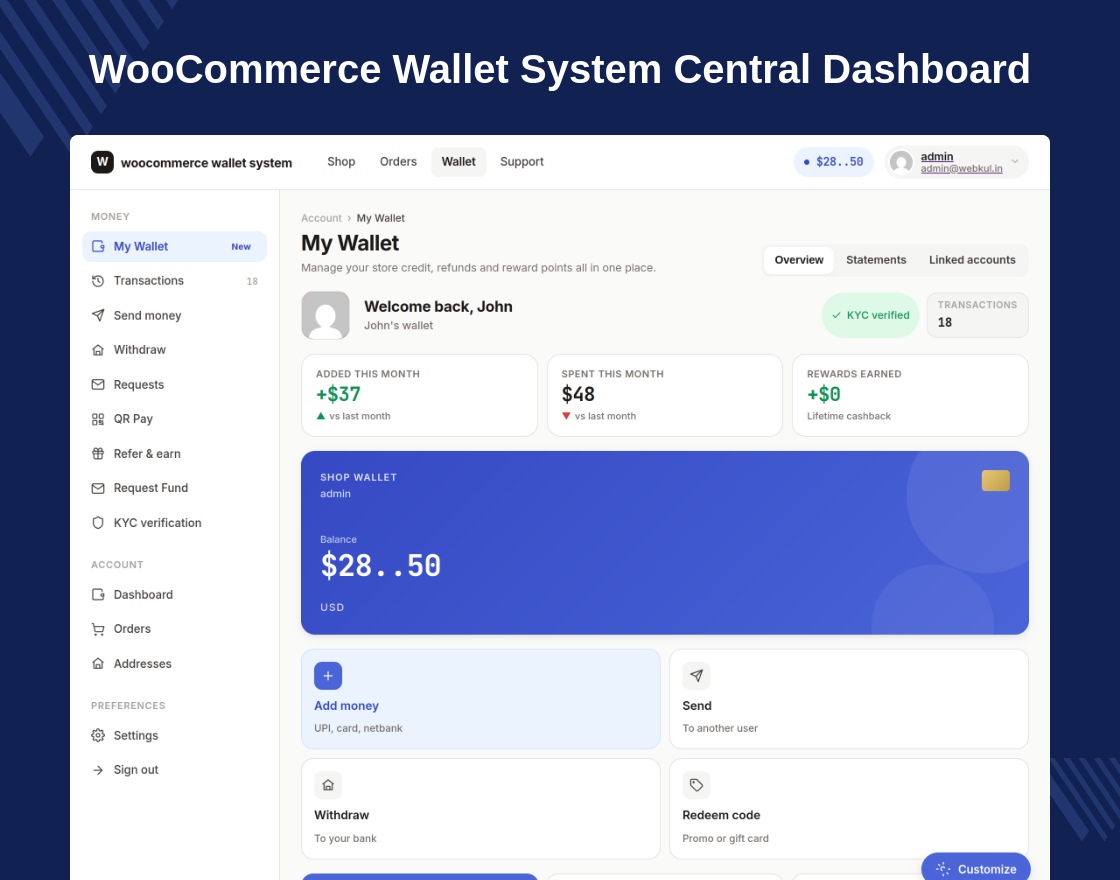Click the admin@webkul.in email link
The image size is (1120, 880).
coord(961,169)
